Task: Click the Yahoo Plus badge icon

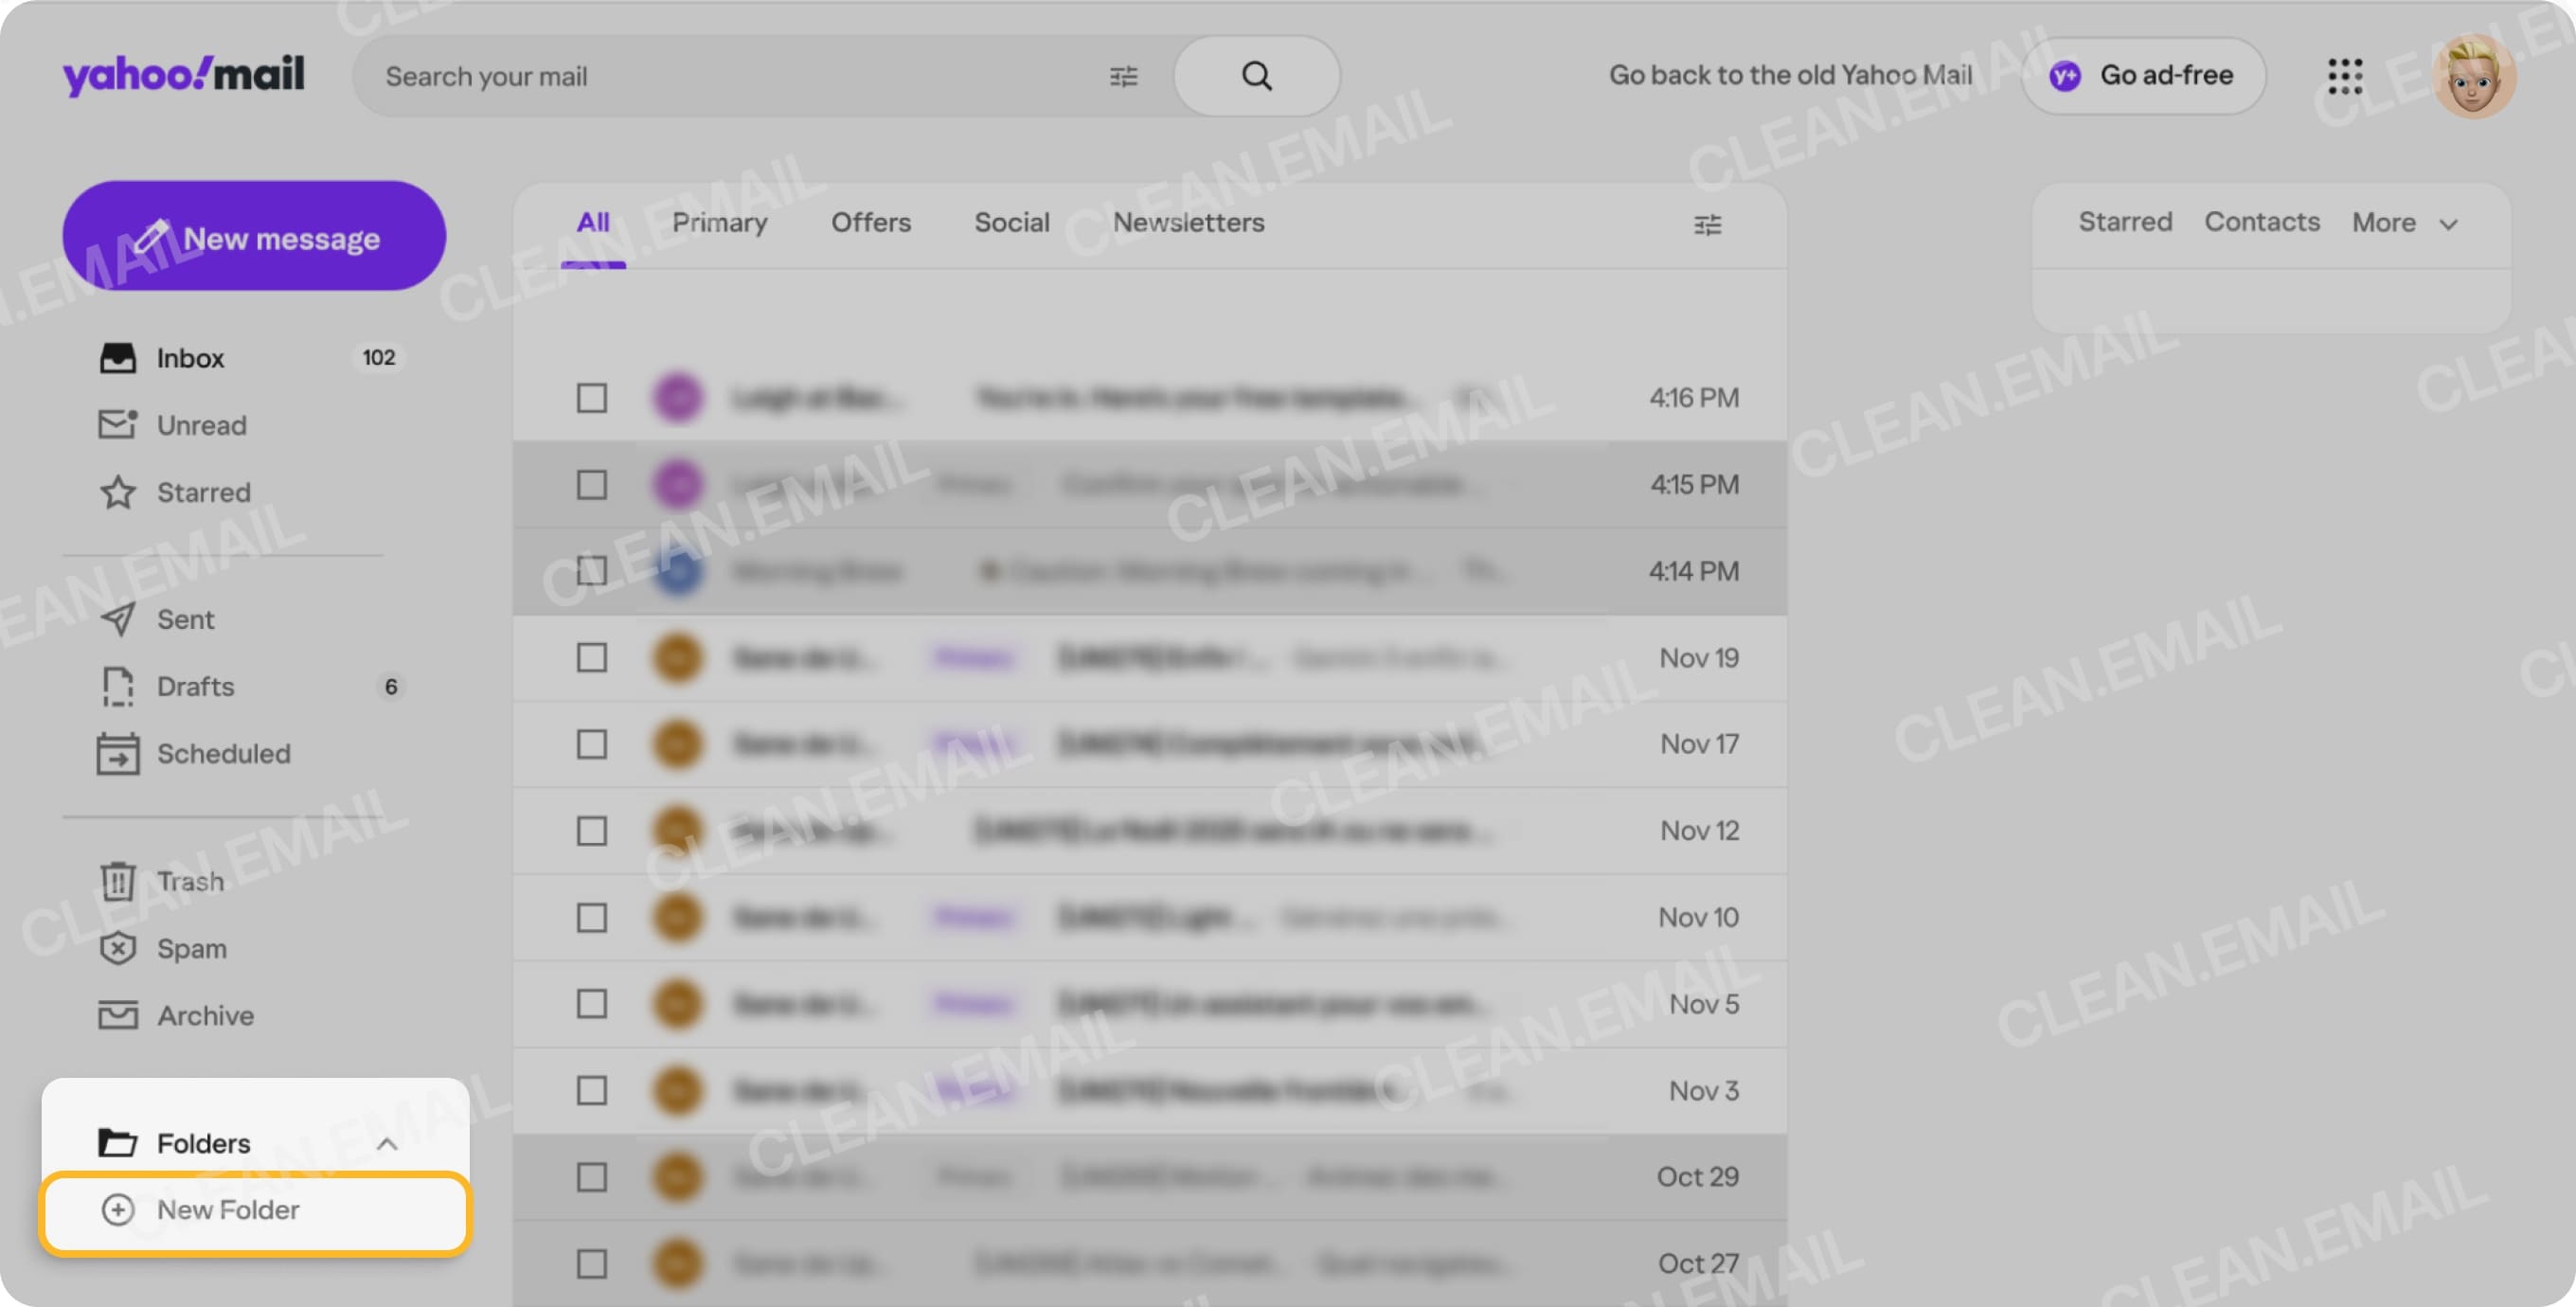Action: [2065, 76]
